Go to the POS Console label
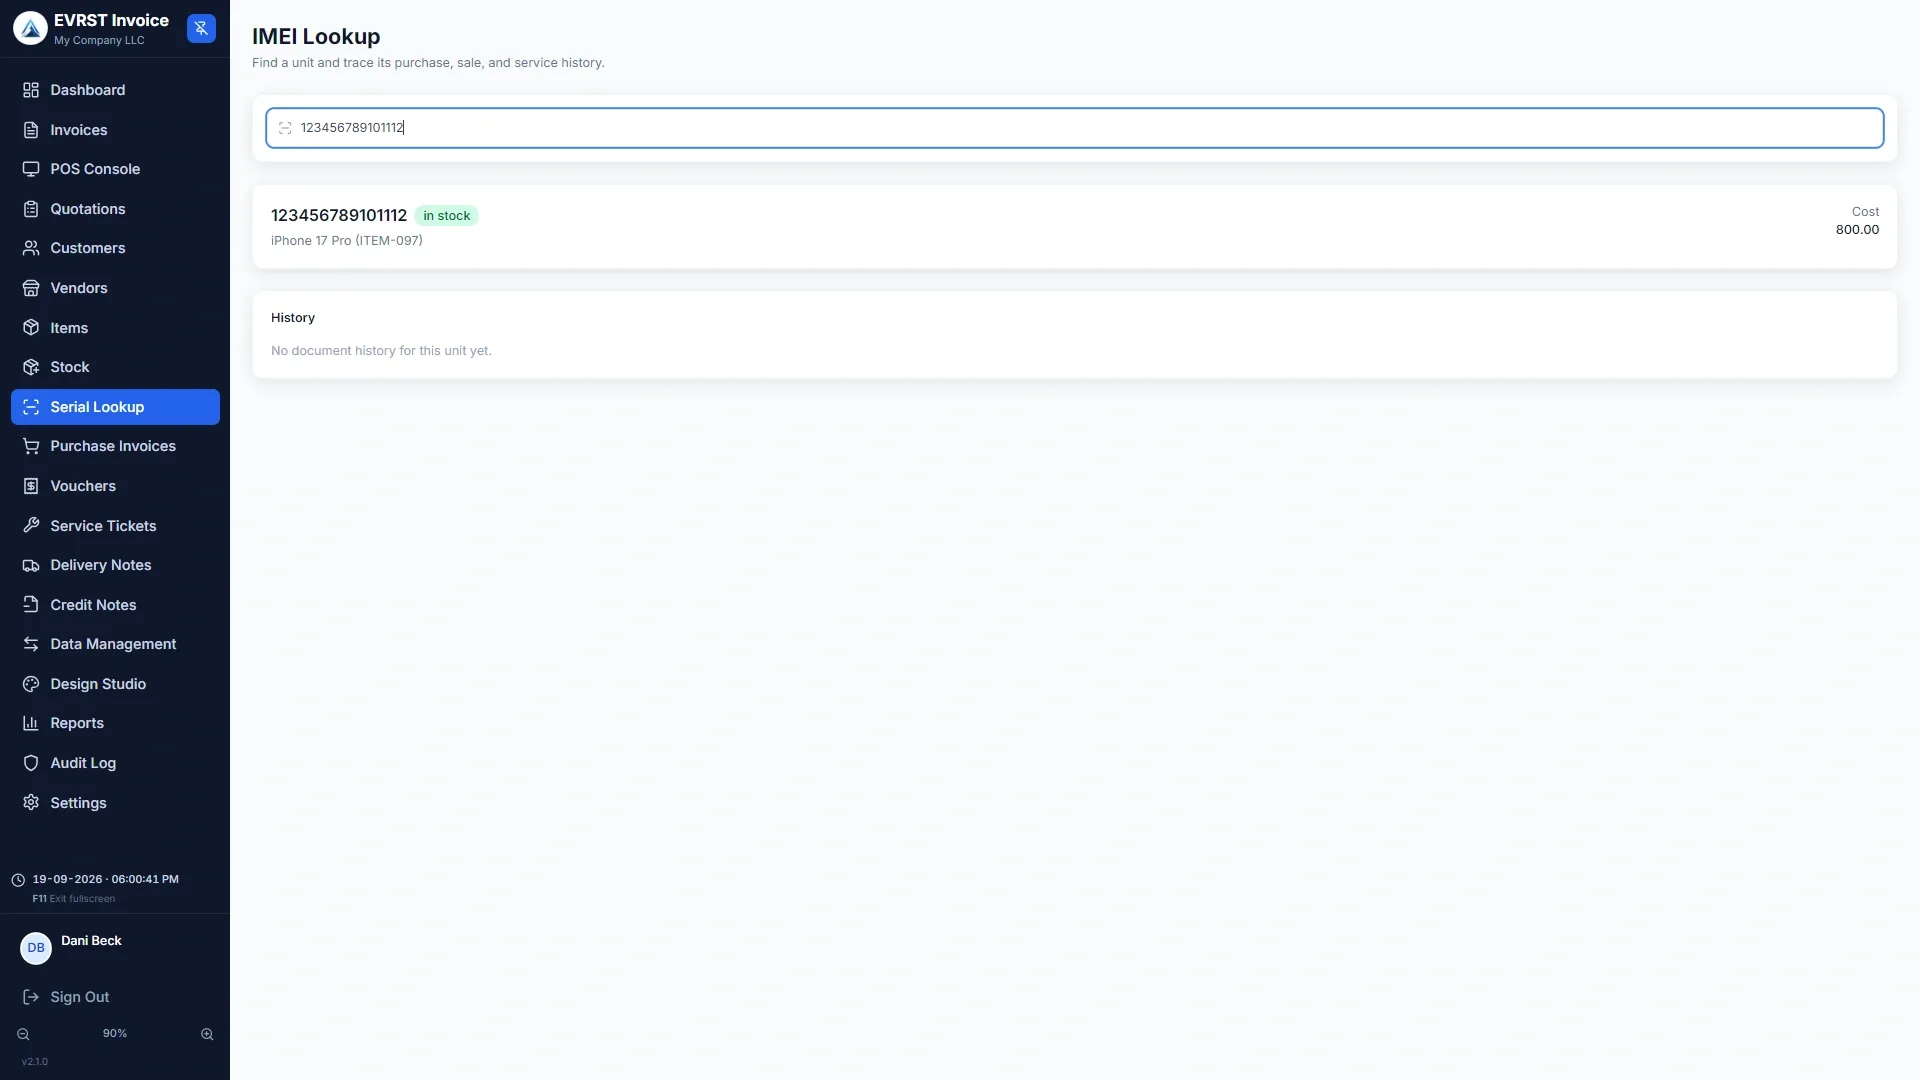Viewport: 1920px width, 1080px height. coord(95,169)
